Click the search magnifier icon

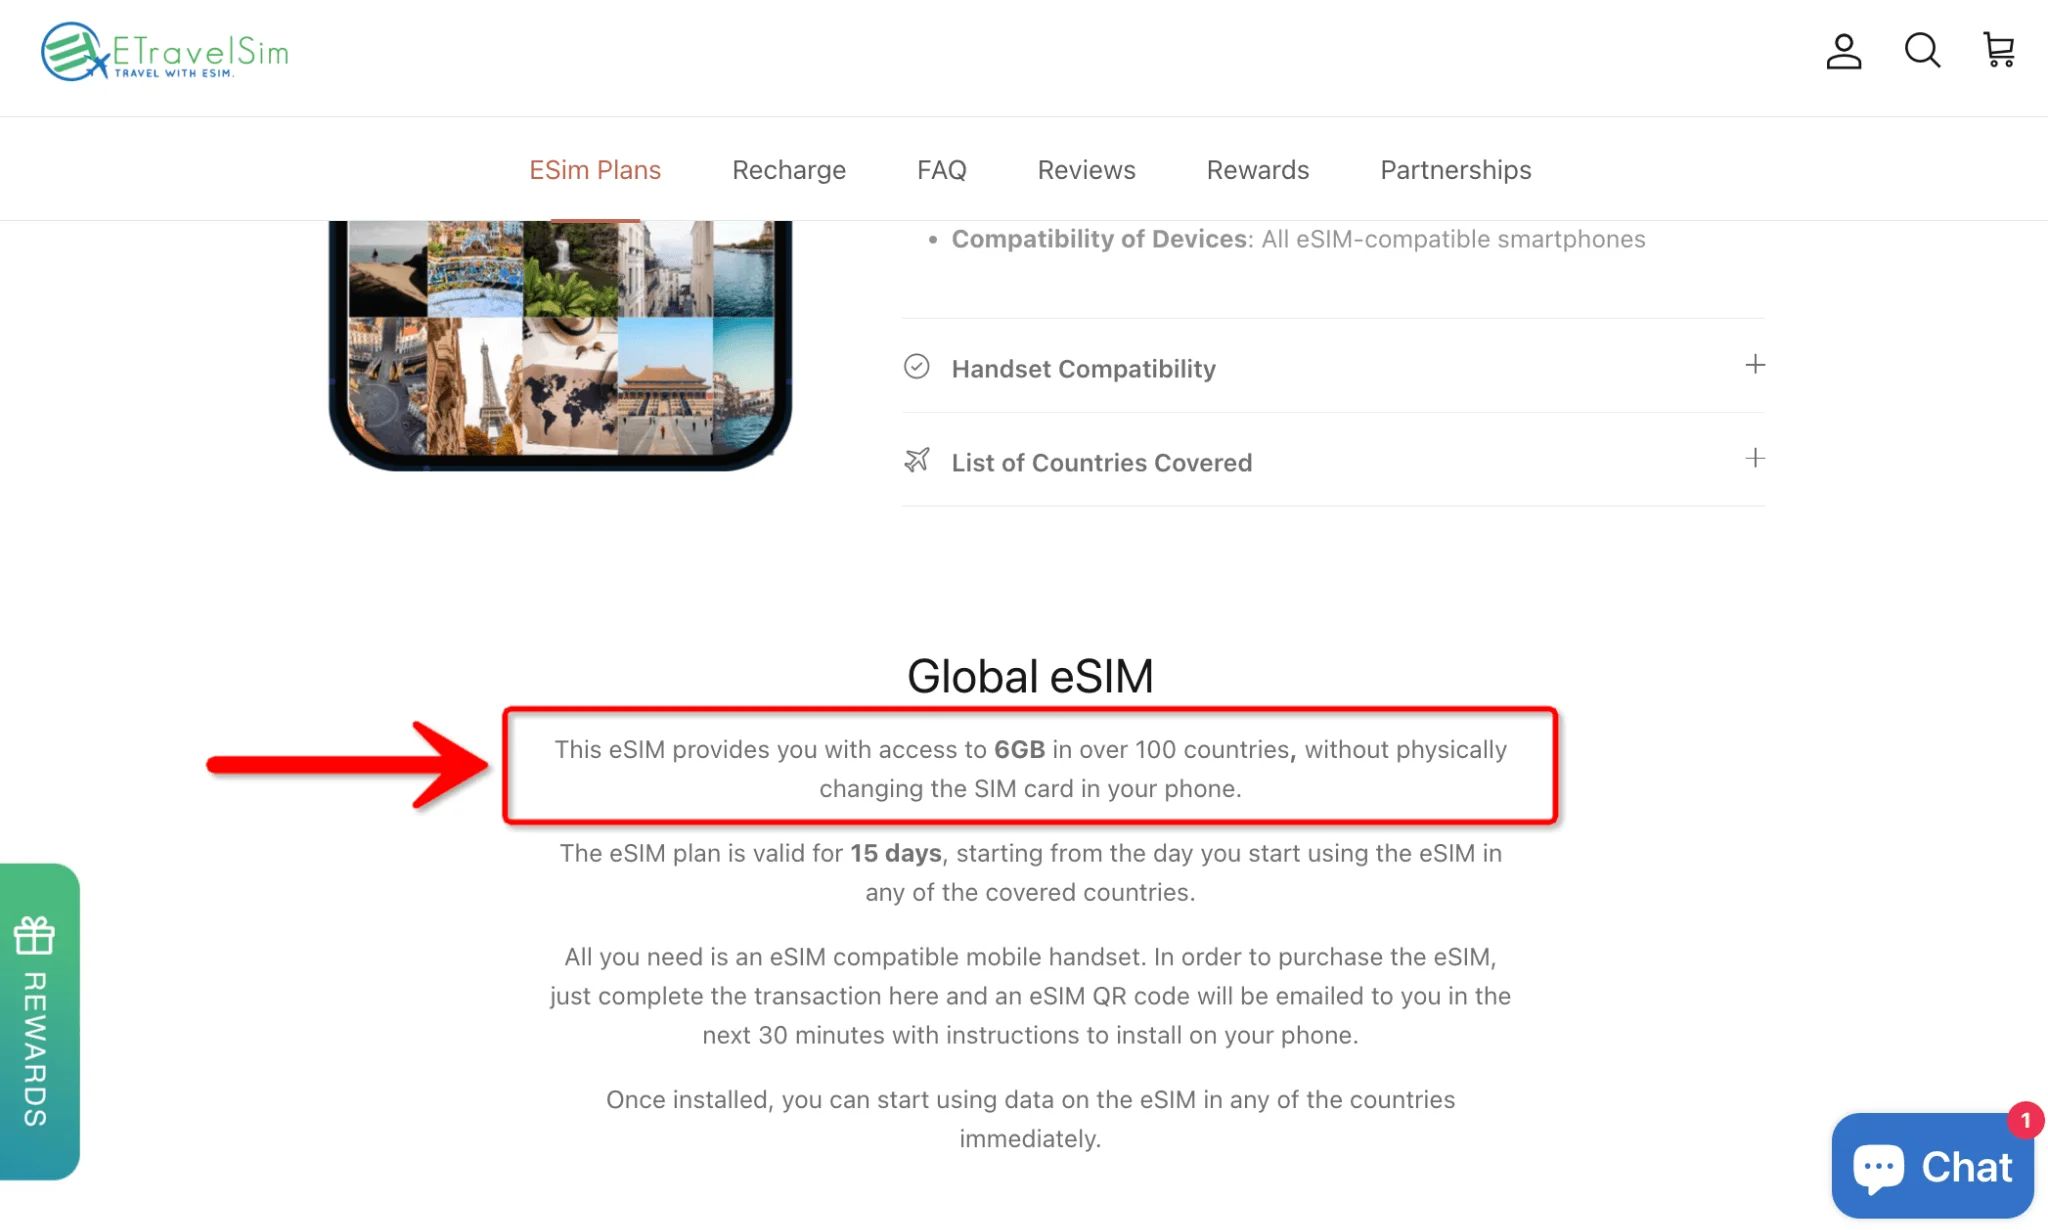(1922, 51)
